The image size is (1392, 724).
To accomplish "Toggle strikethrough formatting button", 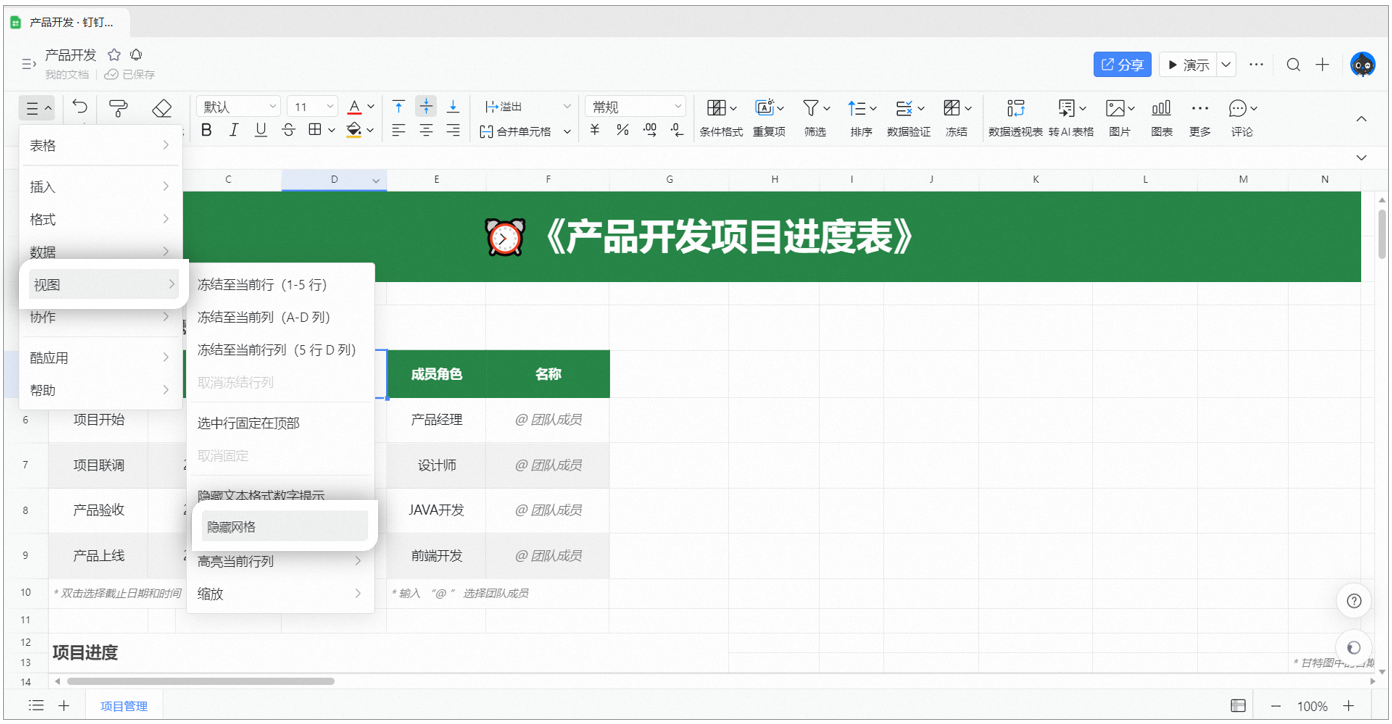I will tap(288, 130).
